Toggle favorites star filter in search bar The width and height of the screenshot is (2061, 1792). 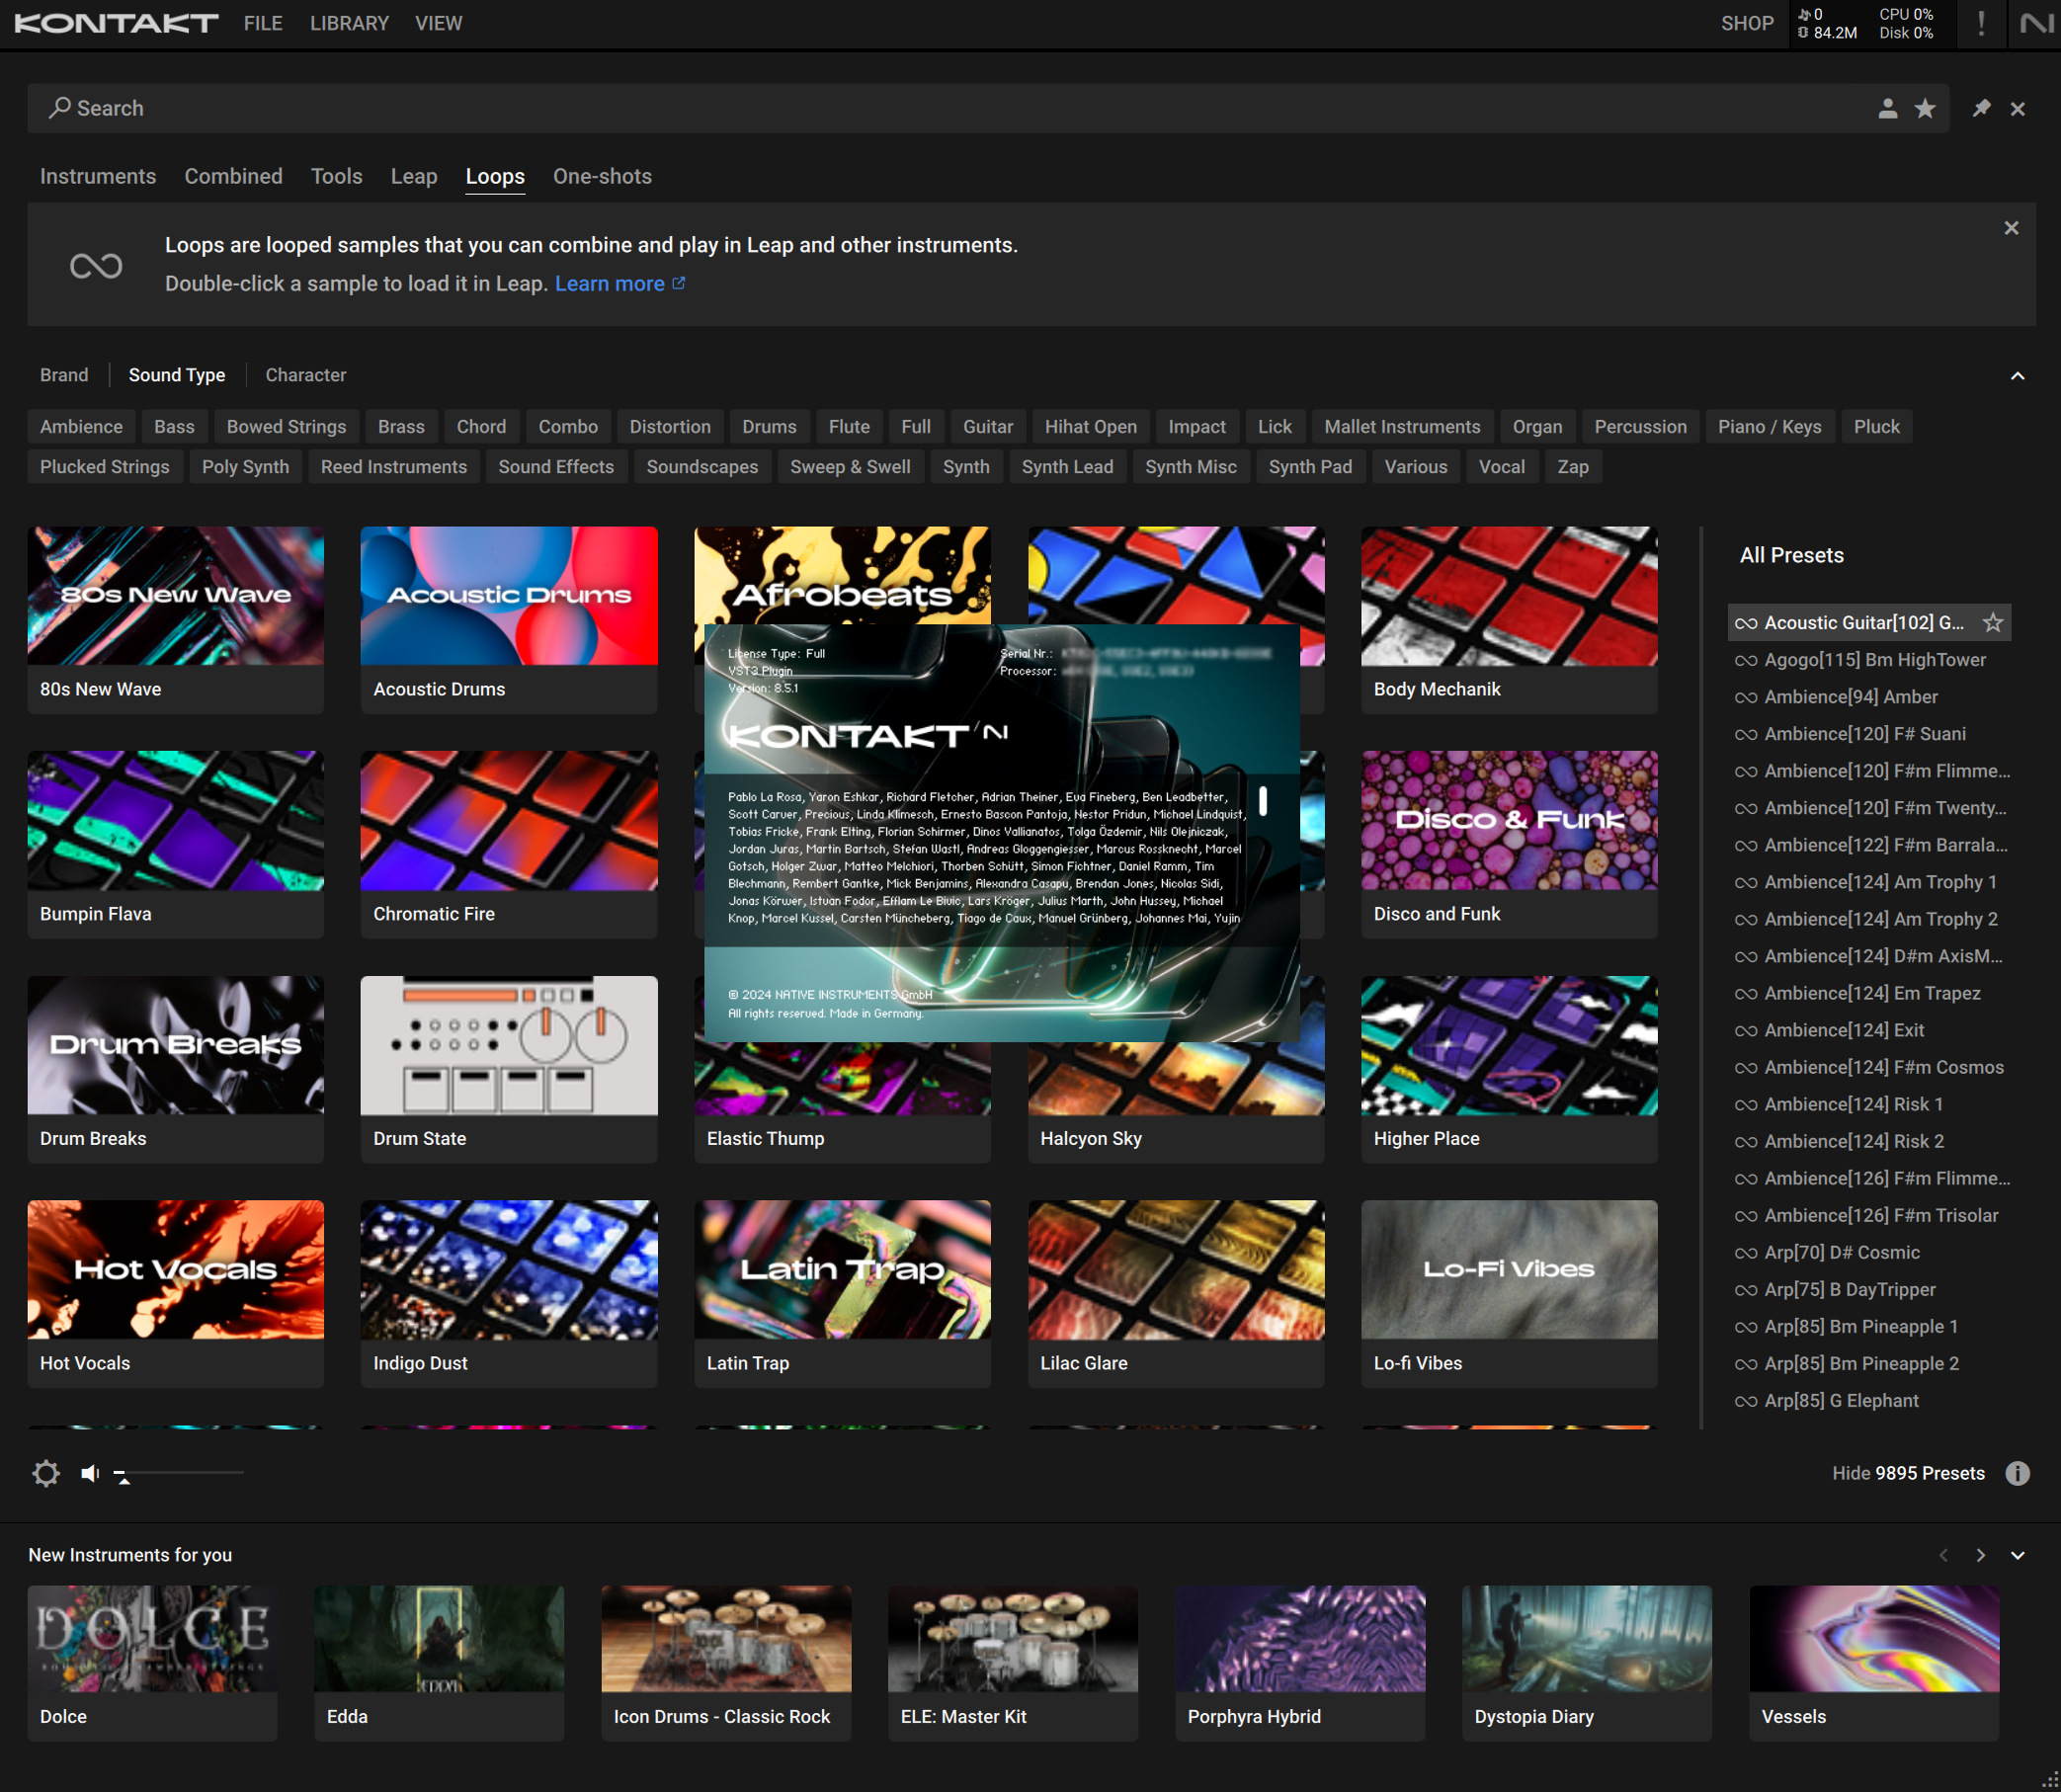pos(1925,108)
